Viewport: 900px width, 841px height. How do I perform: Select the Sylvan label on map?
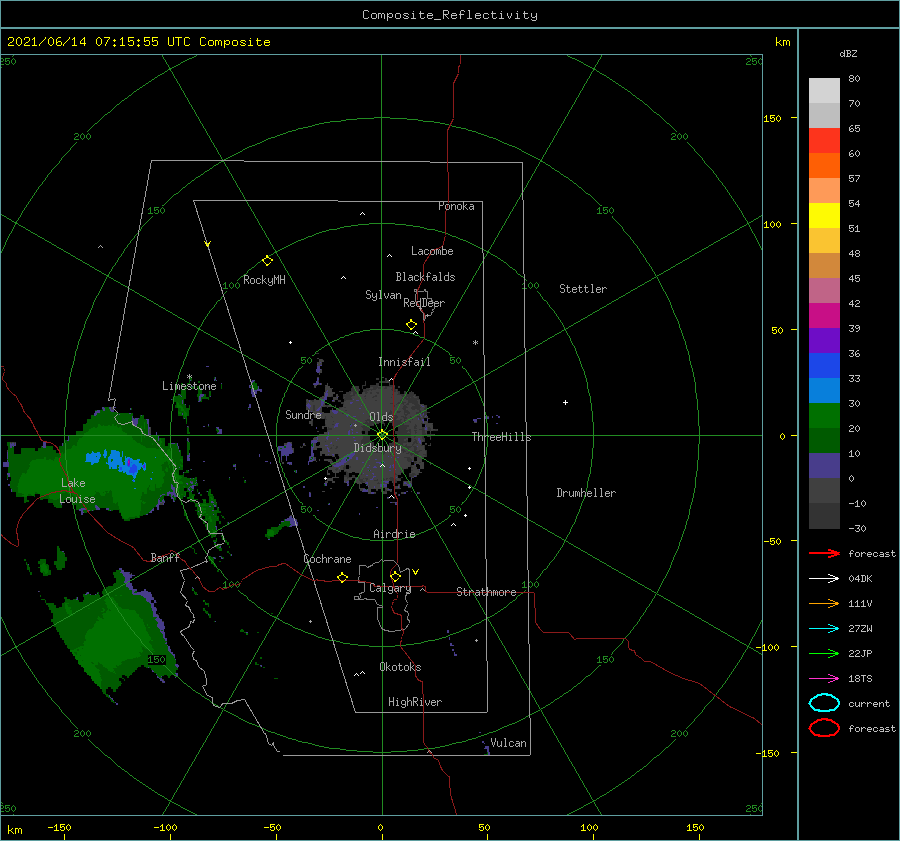pyautogui.click(x=383, y=295)
